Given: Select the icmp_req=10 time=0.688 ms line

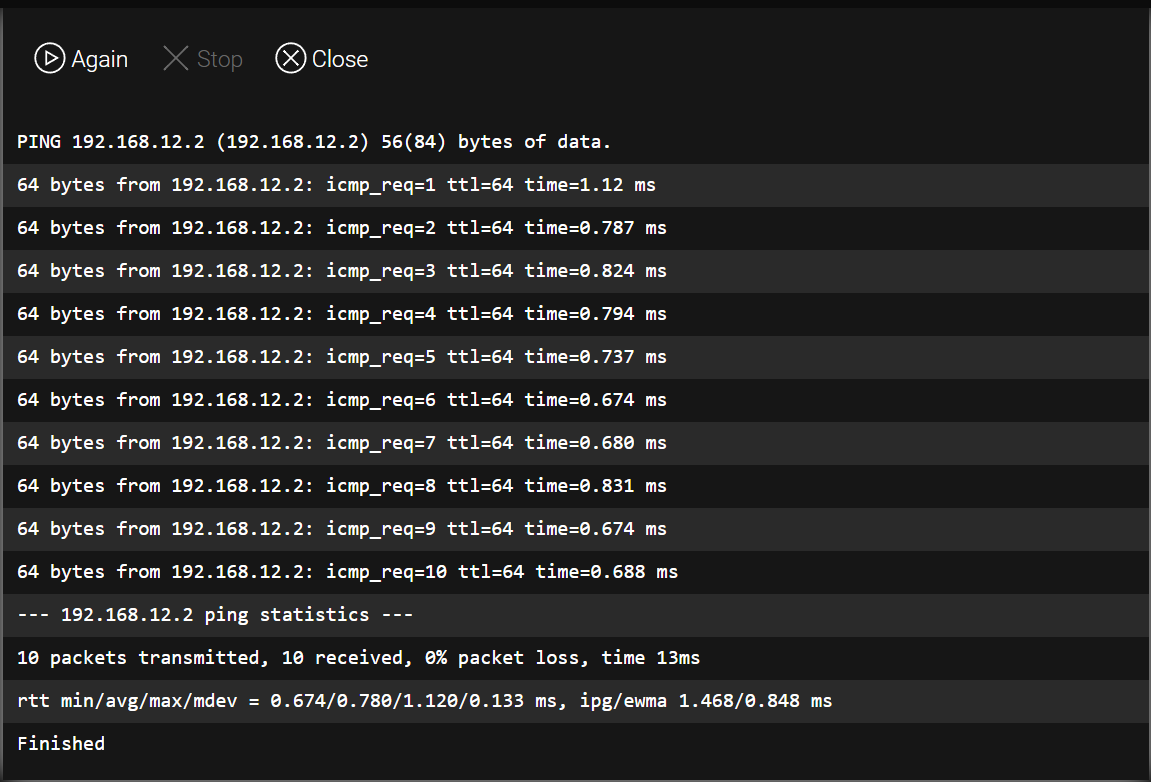Looking at the screenshot, I should 577,572.
